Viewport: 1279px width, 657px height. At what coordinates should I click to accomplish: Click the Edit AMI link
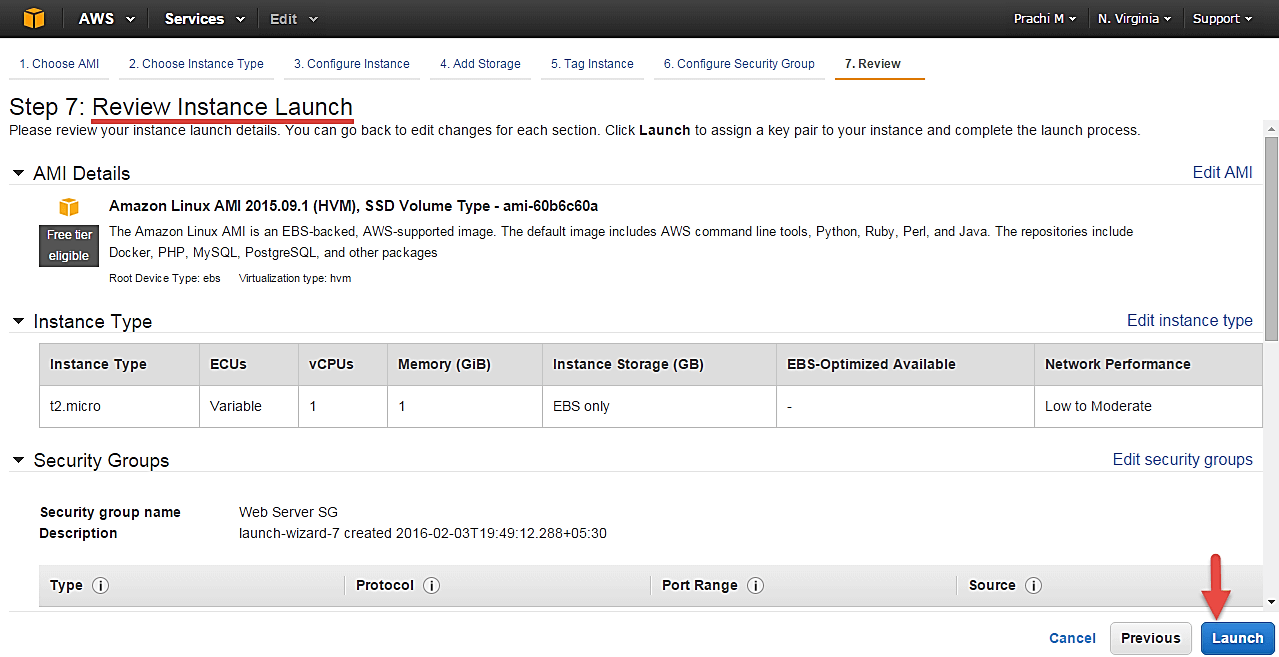click(x=1222, y=173)
